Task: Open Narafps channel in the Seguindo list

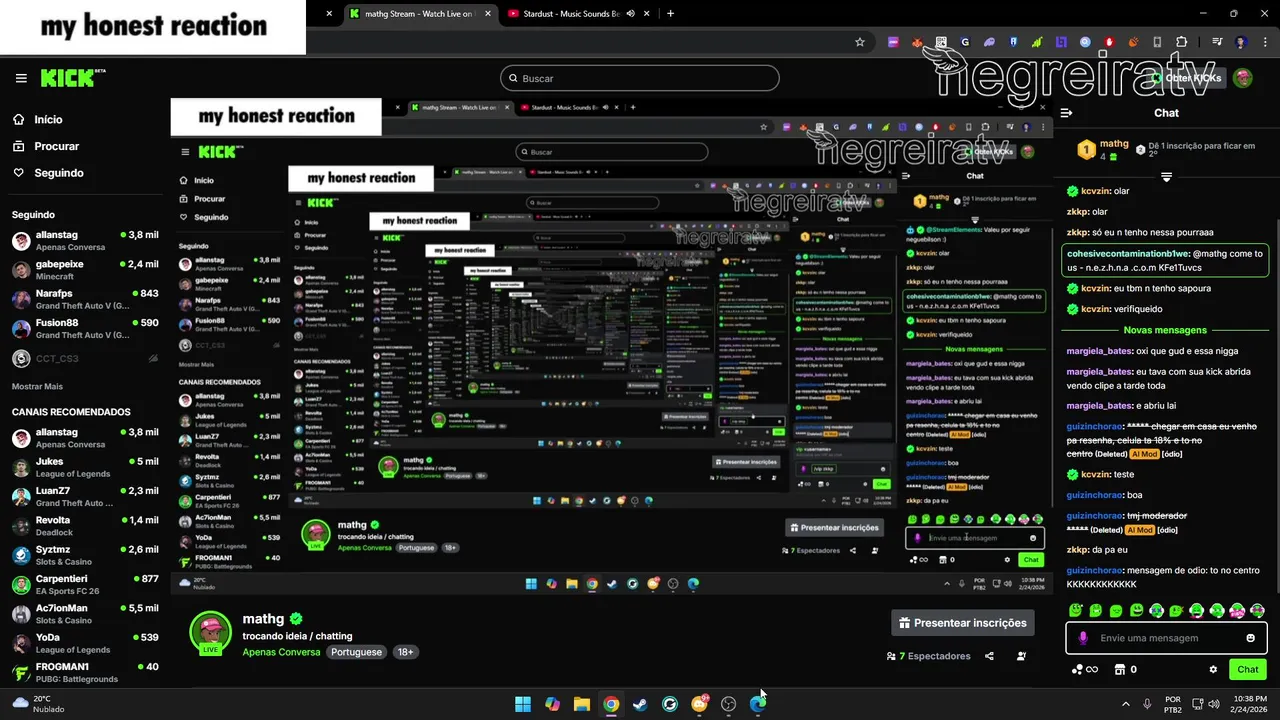Action: (85, 299)
